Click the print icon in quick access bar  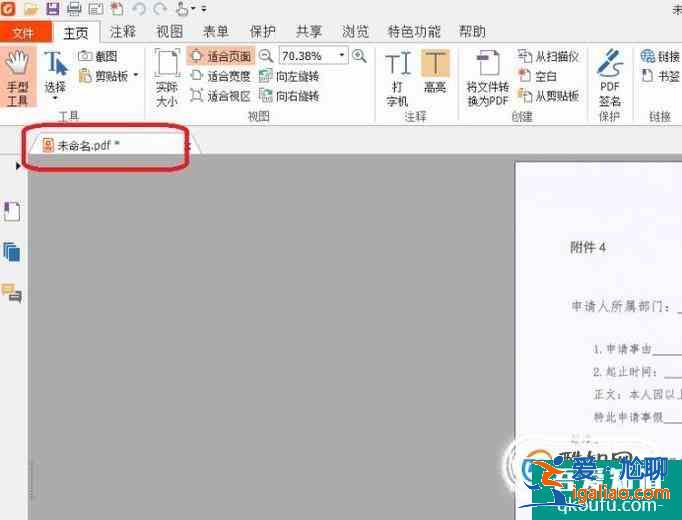(x=74, y=8)
